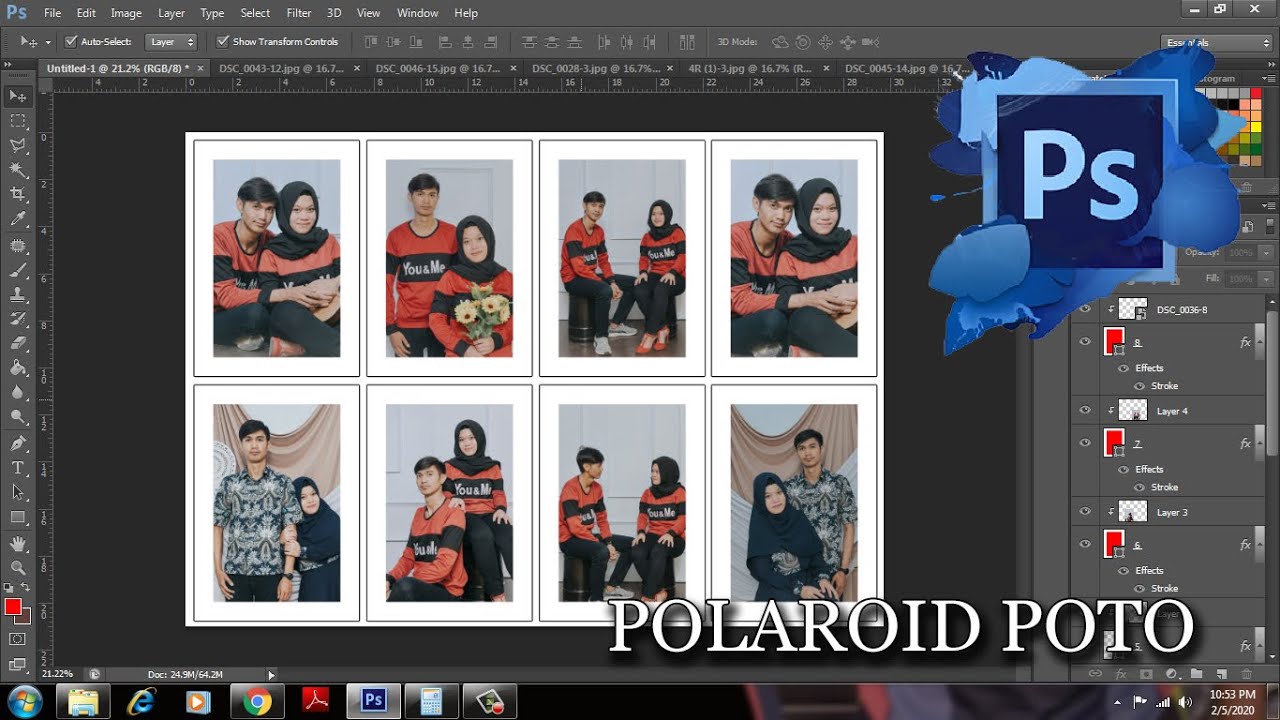The width and height of the screenshot is (1280, 720).
Task: Swap foreground and background colors
Action: 26,589
